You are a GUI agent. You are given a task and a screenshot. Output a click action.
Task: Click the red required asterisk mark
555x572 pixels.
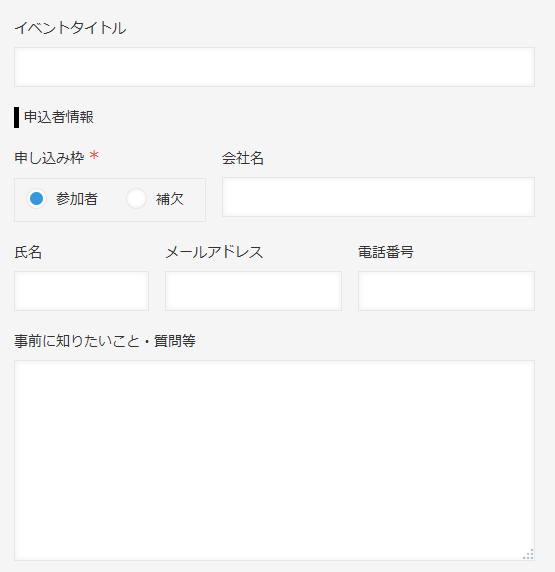94,156
